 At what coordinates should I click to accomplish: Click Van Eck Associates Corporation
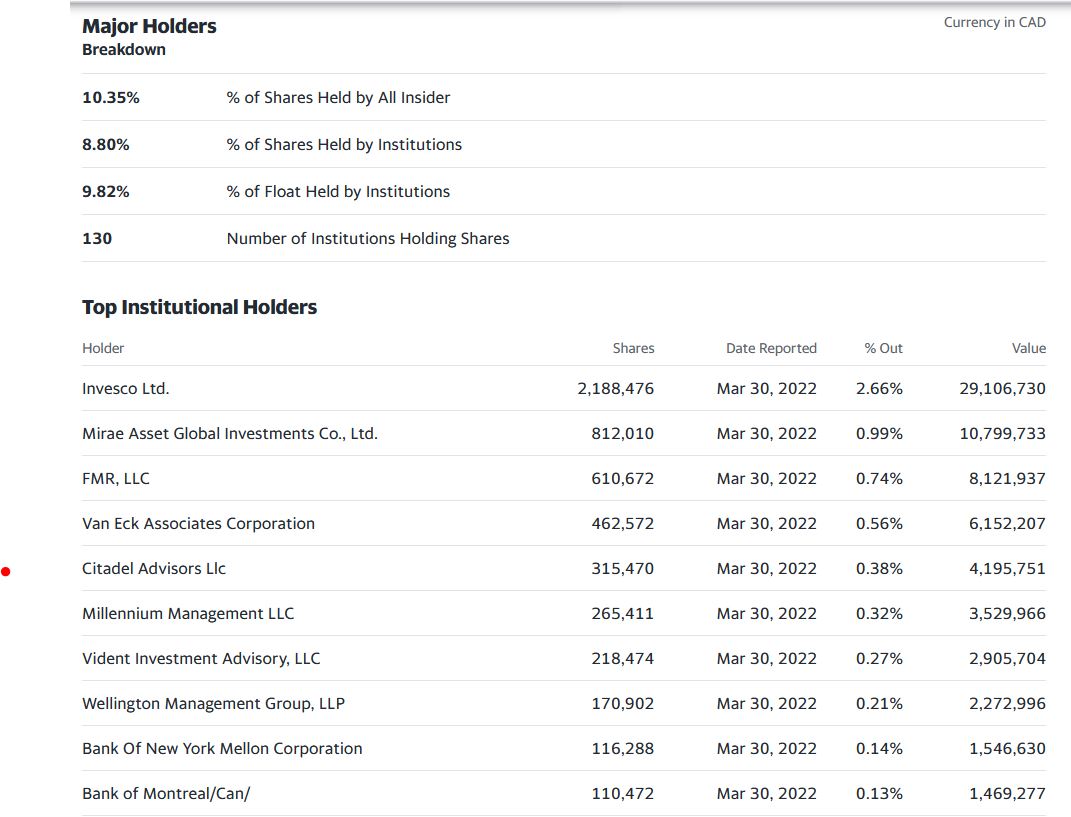[x=198, y=523]
